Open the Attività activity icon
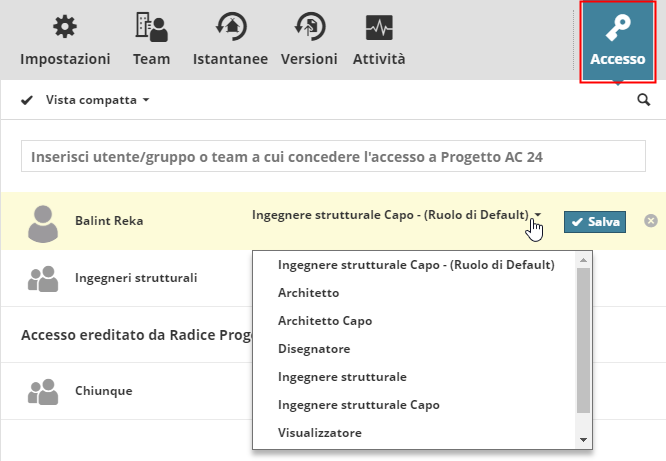Viewport: 666px width, 461px height. (379, 27)
